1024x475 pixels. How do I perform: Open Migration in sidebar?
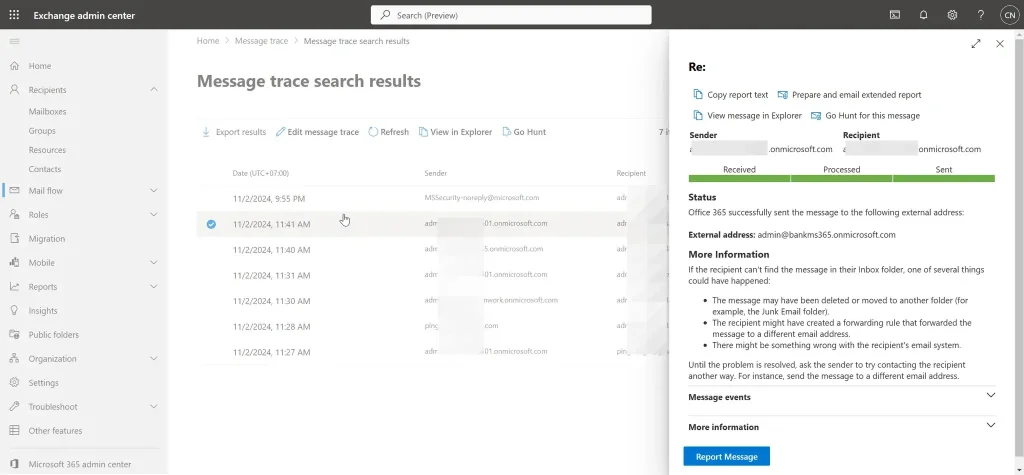click(x=46, y=239)
